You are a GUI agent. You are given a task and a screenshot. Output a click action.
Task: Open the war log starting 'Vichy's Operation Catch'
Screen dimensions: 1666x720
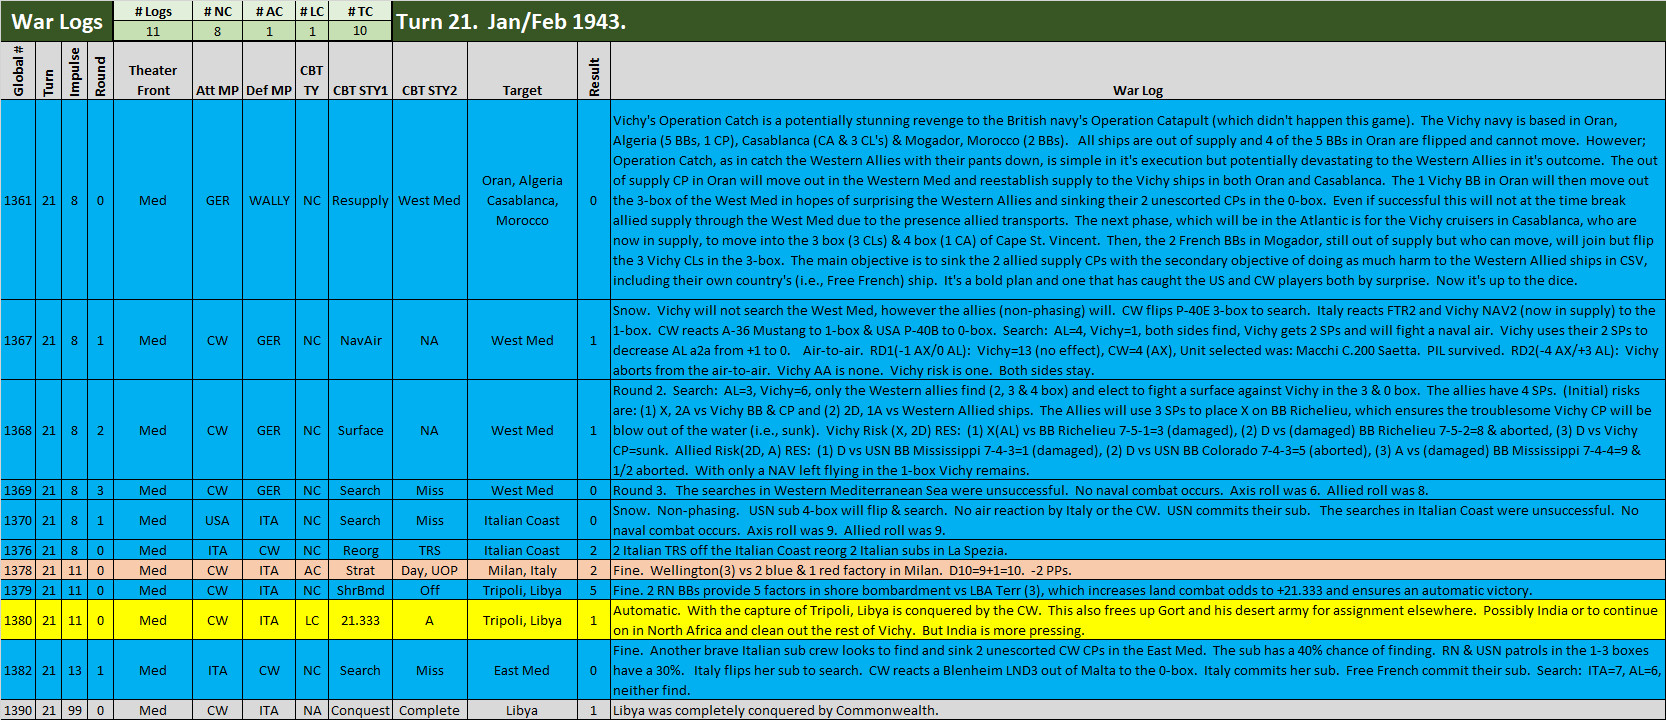click(x=1138, y=200)
